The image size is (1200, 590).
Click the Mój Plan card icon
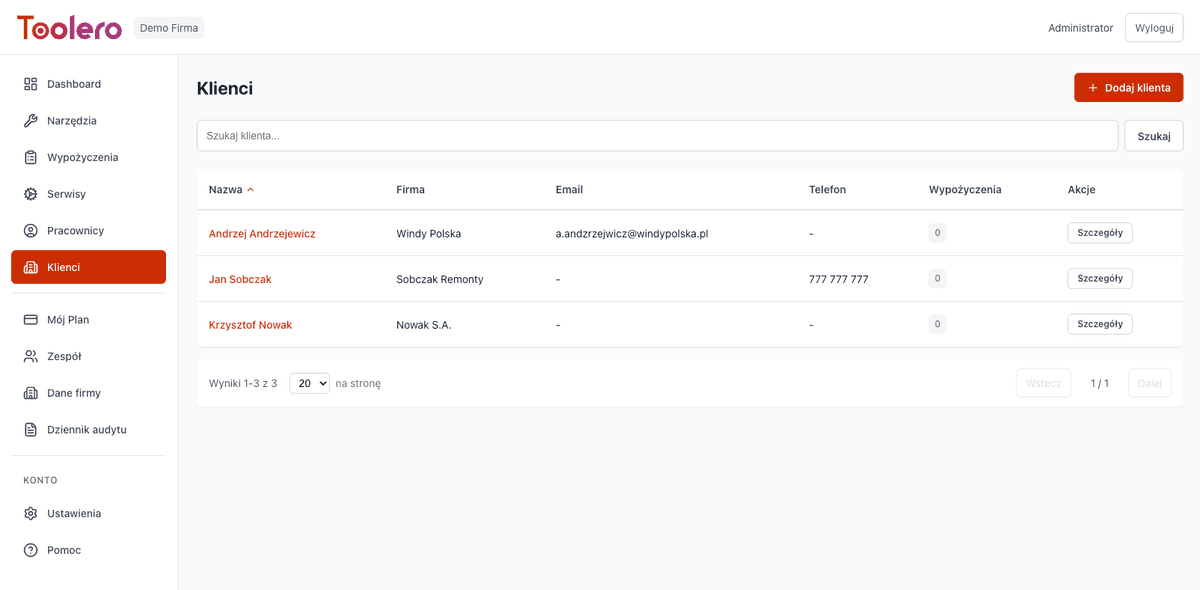click(30, 319)
